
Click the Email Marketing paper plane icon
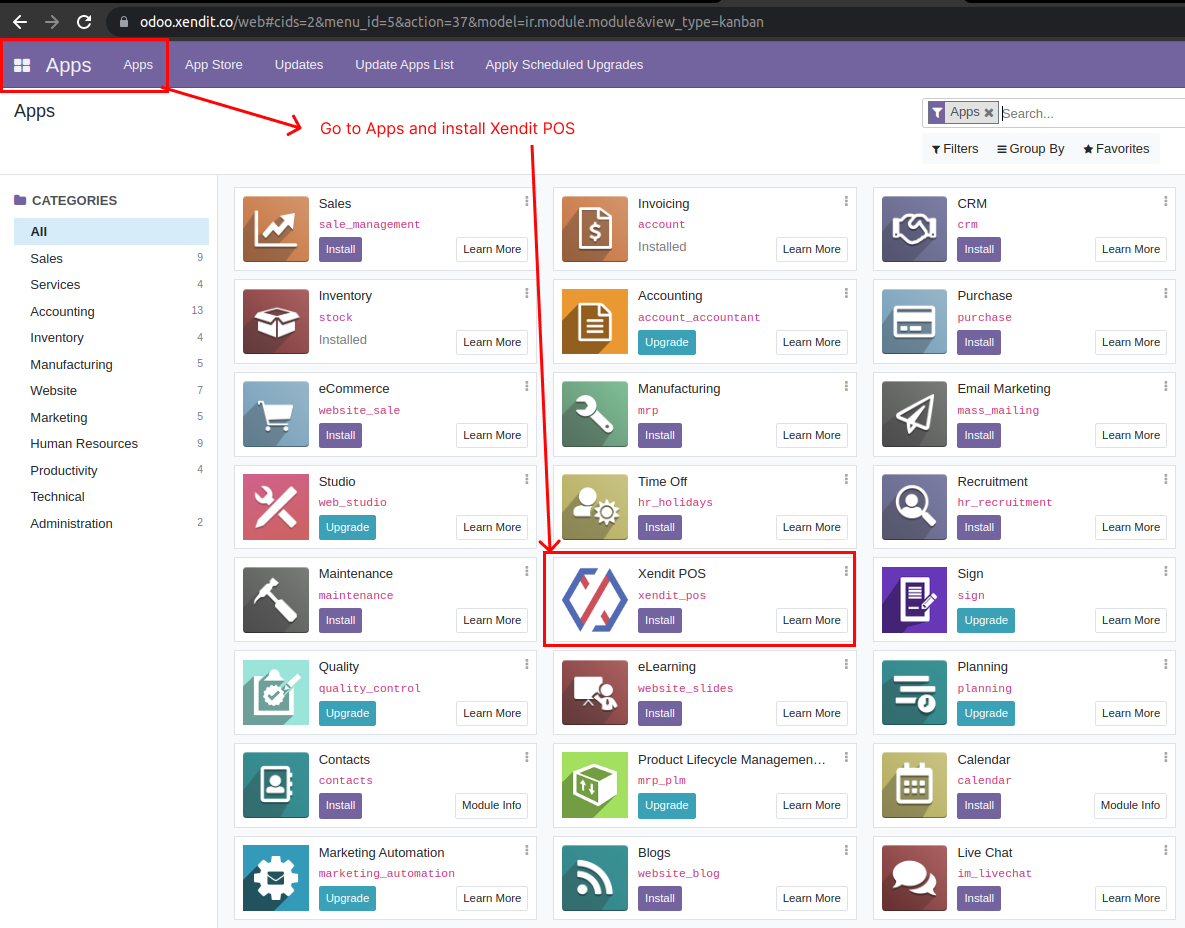coord(914,414)
